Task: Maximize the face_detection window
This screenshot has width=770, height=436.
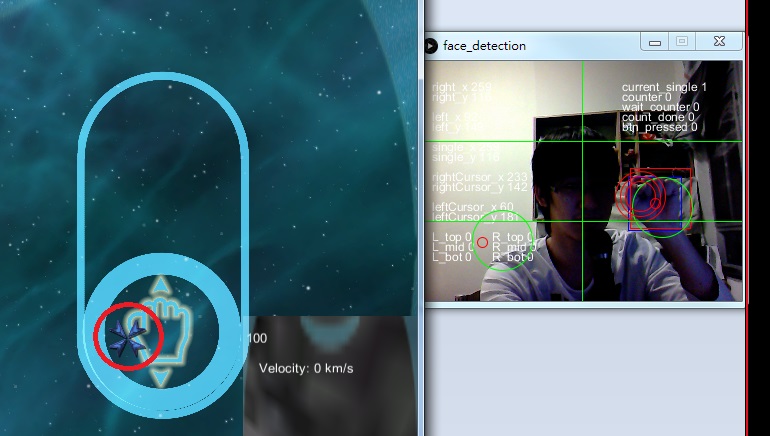Action: [x=682, y=42]
